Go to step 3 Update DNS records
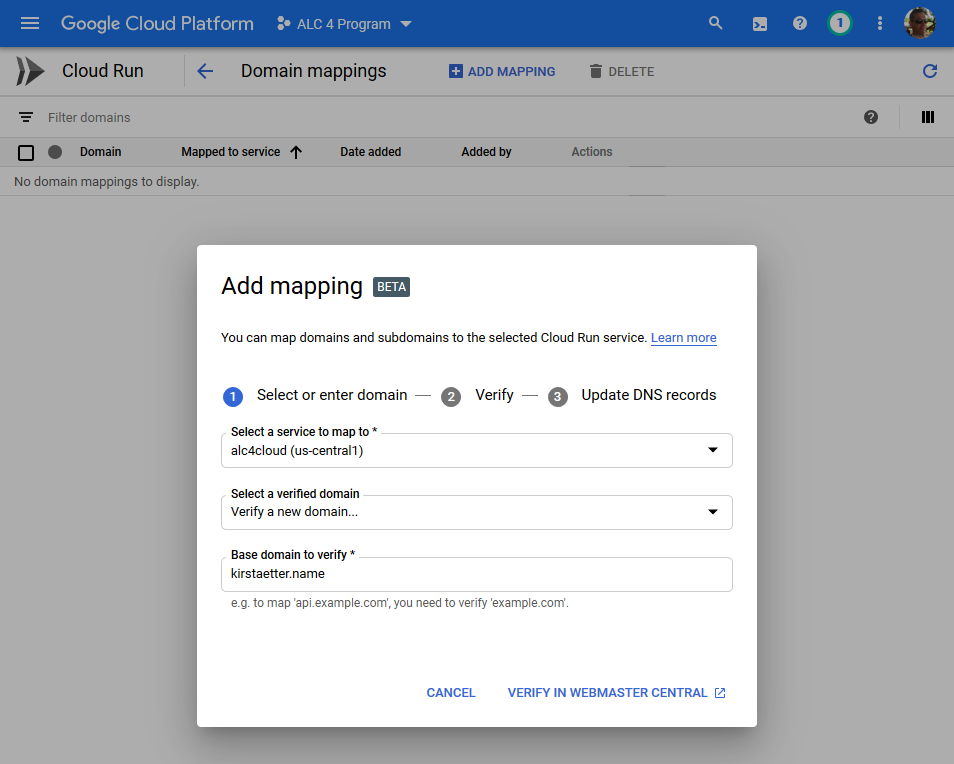This screenshot has height=764, width=954. pos(632,395)
